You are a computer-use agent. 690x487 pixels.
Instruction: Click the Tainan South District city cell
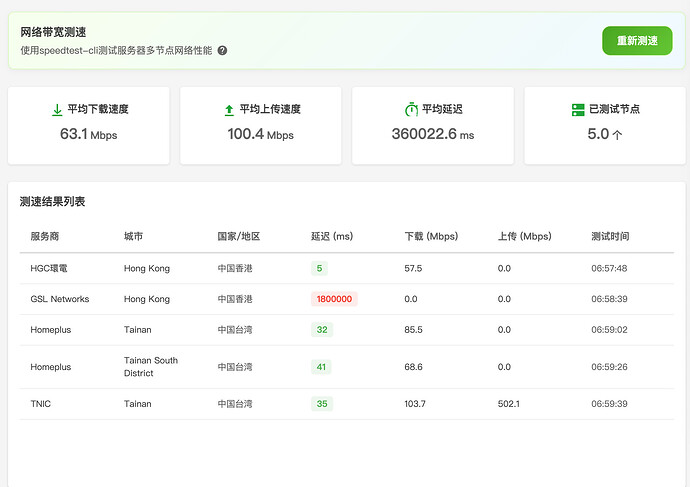(151, 367)
